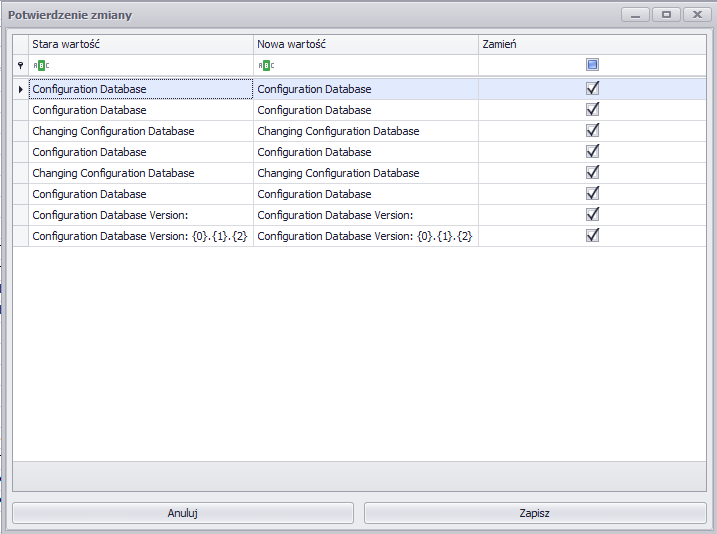
Task: Sort by Stara wartość column header
Action: coord(141,44)
